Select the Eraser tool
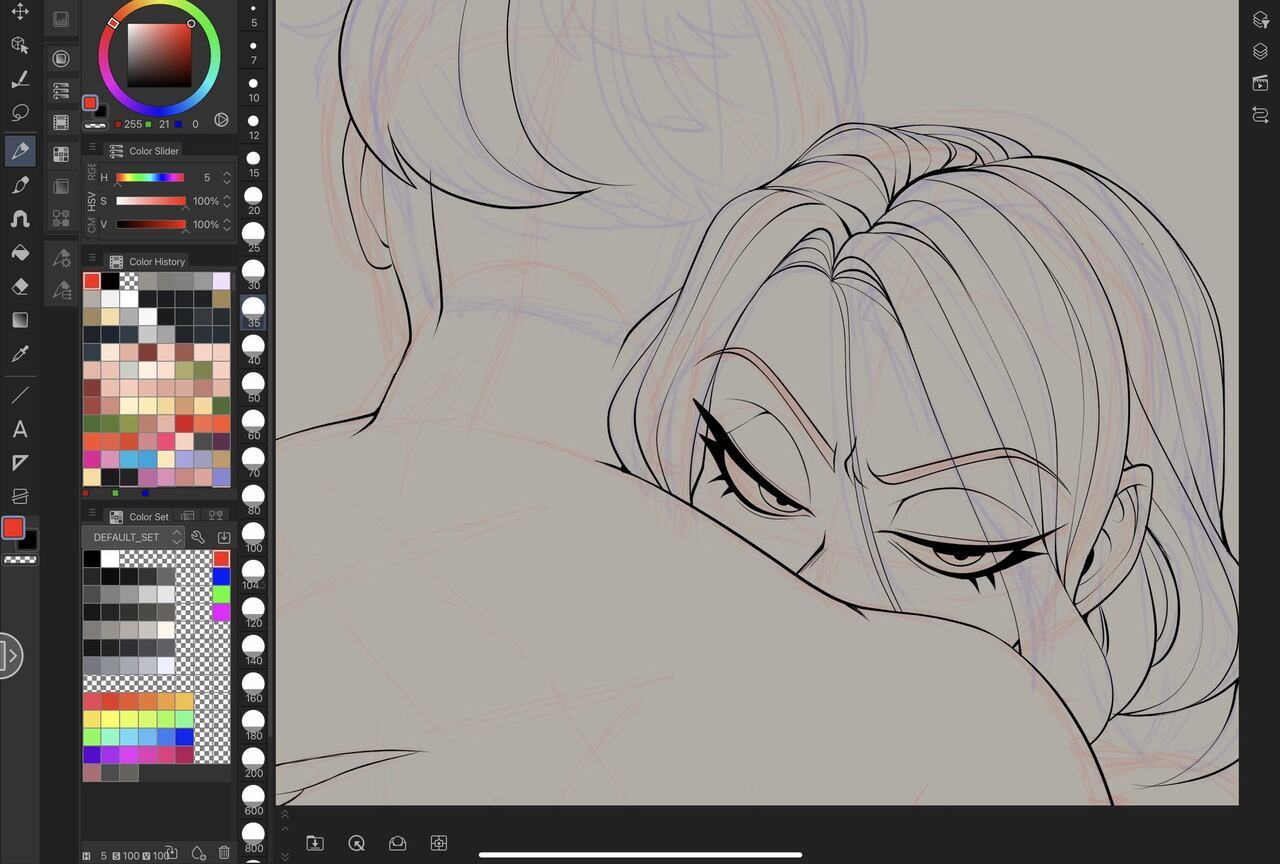The height and width of the screenshot is (864, 1280). point(19,287)
